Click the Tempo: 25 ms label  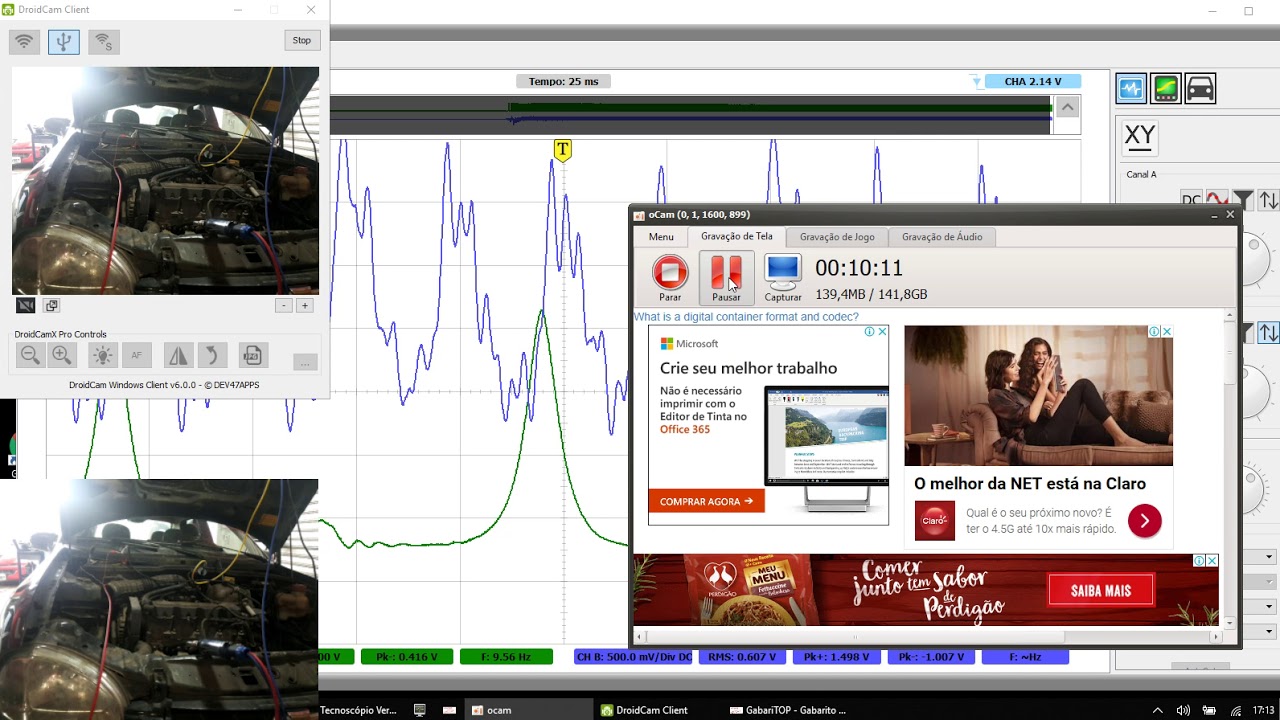(564, 81)
